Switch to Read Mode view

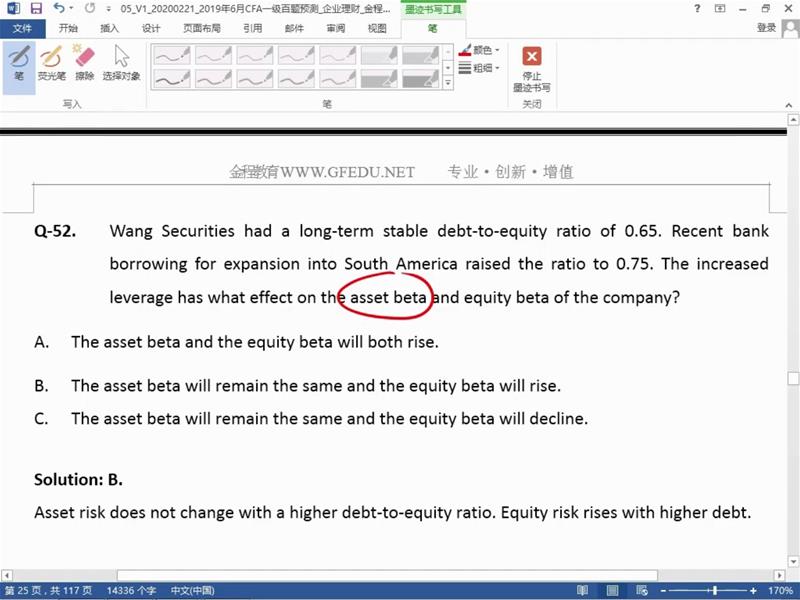[x=582, y=590]
